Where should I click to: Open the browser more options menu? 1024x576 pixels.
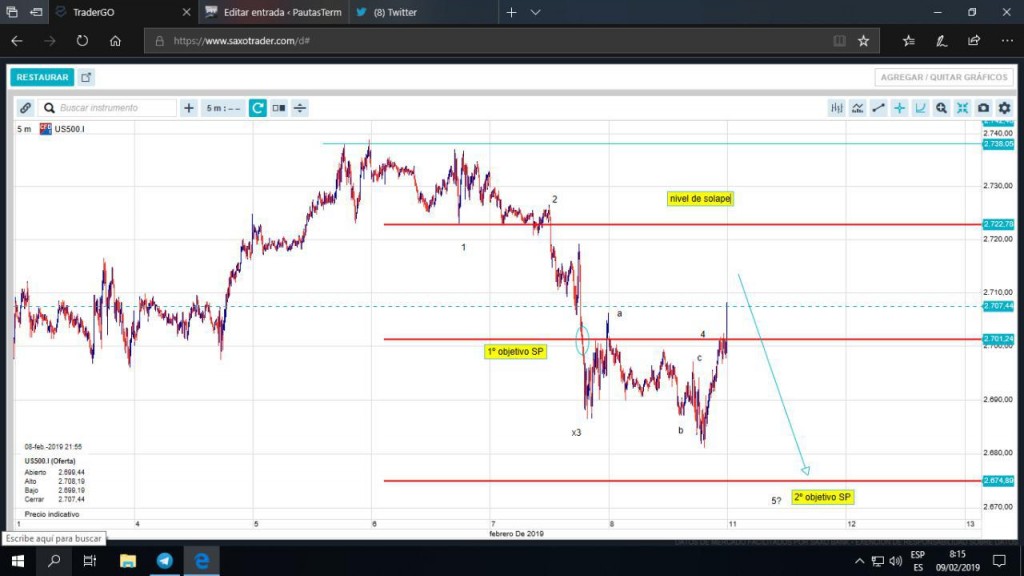(x=1007, y=40)
